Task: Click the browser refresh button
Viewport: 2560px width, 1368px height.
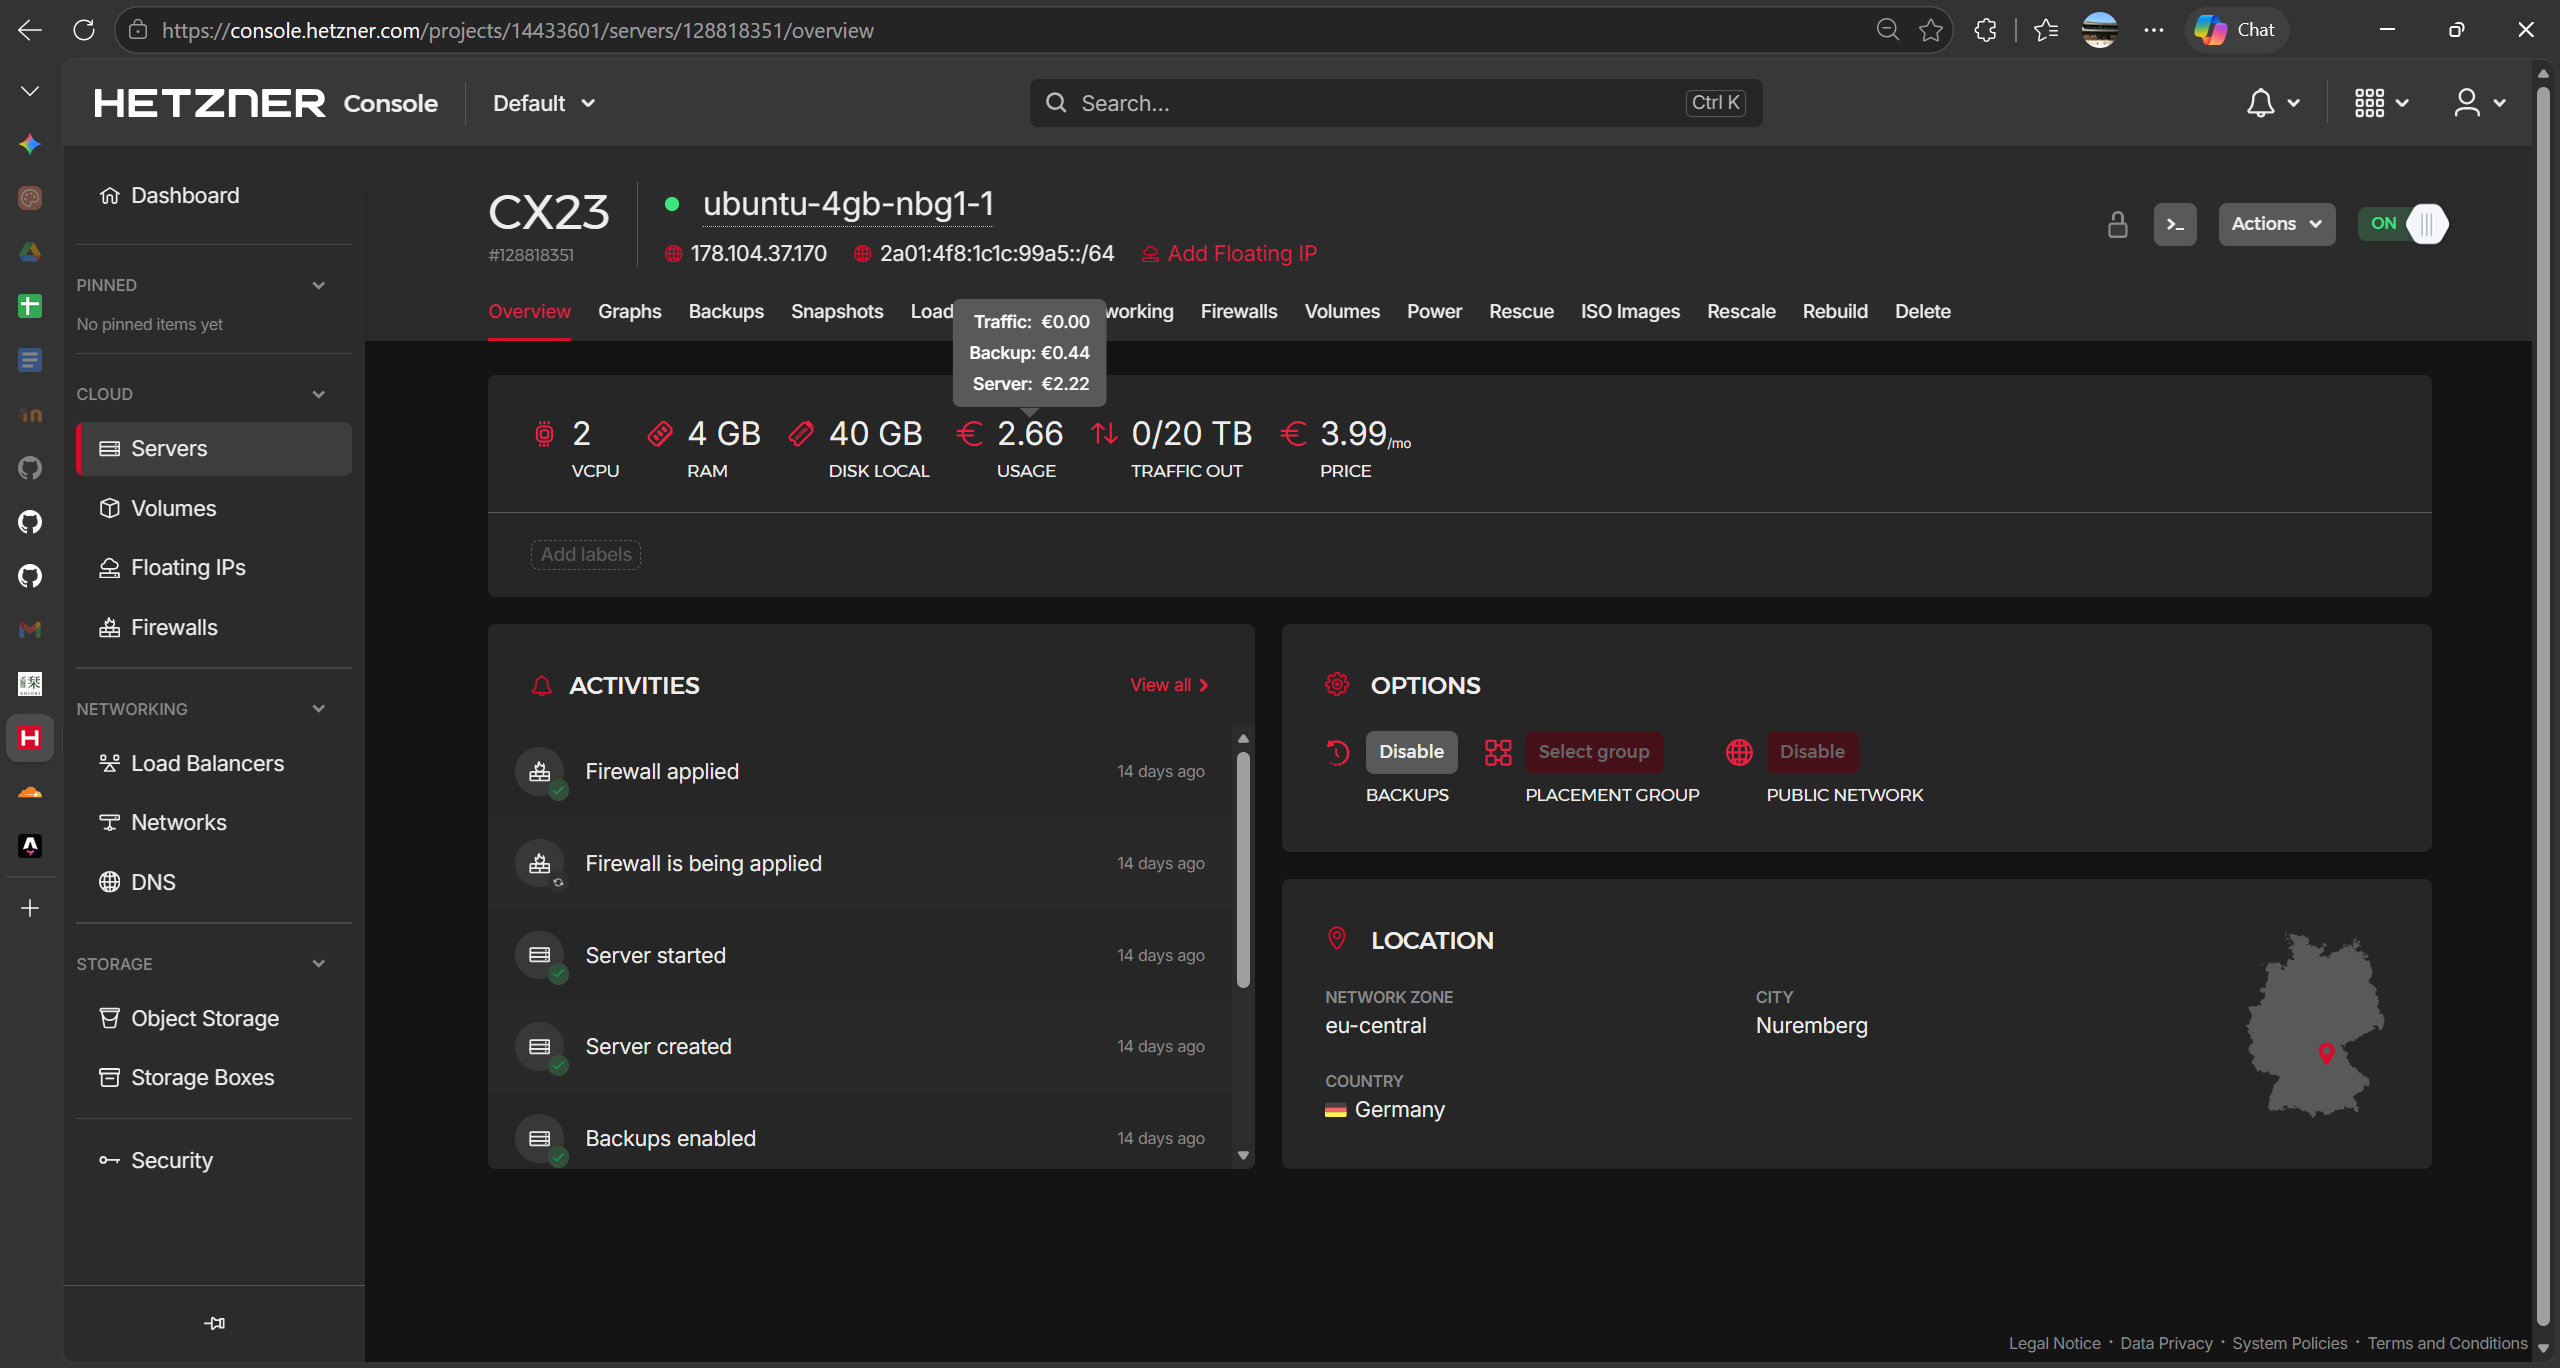Action: [84, 30]
